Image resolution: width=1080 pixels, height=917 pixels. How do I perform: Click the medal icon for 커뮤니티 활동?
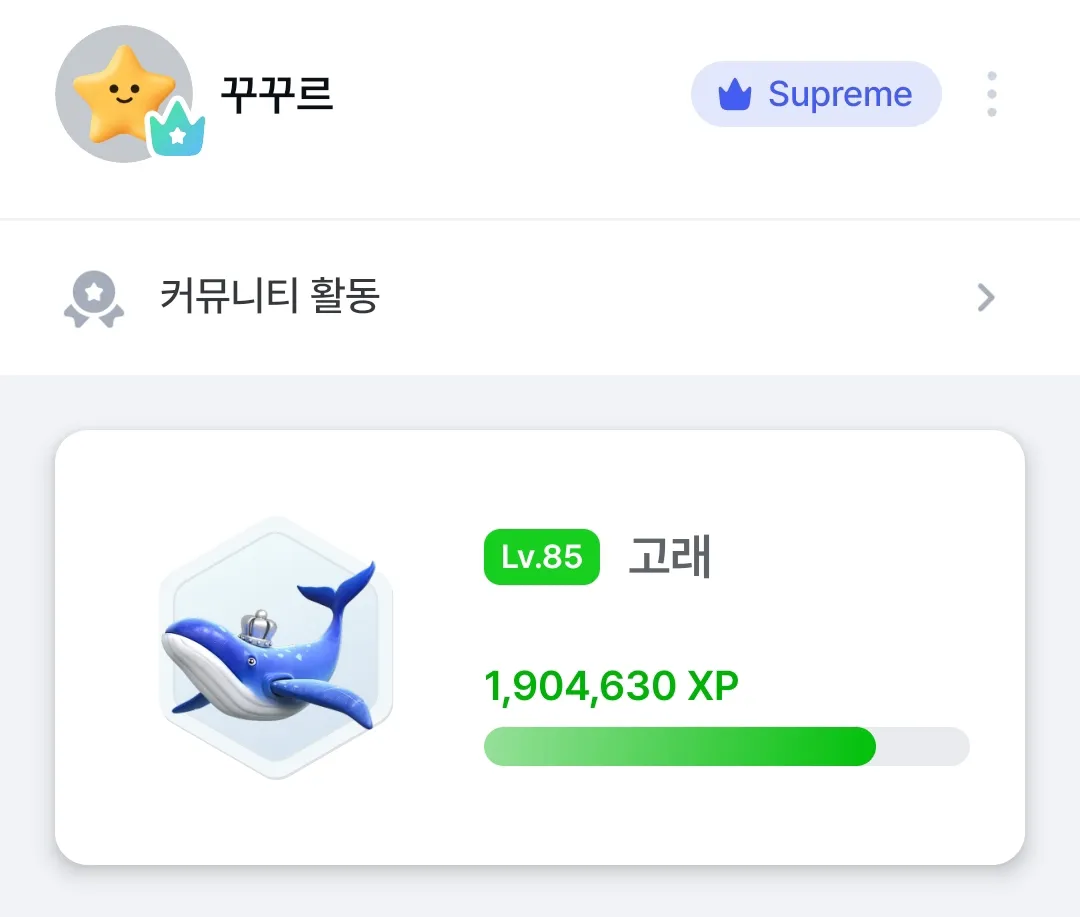(93, 298)
